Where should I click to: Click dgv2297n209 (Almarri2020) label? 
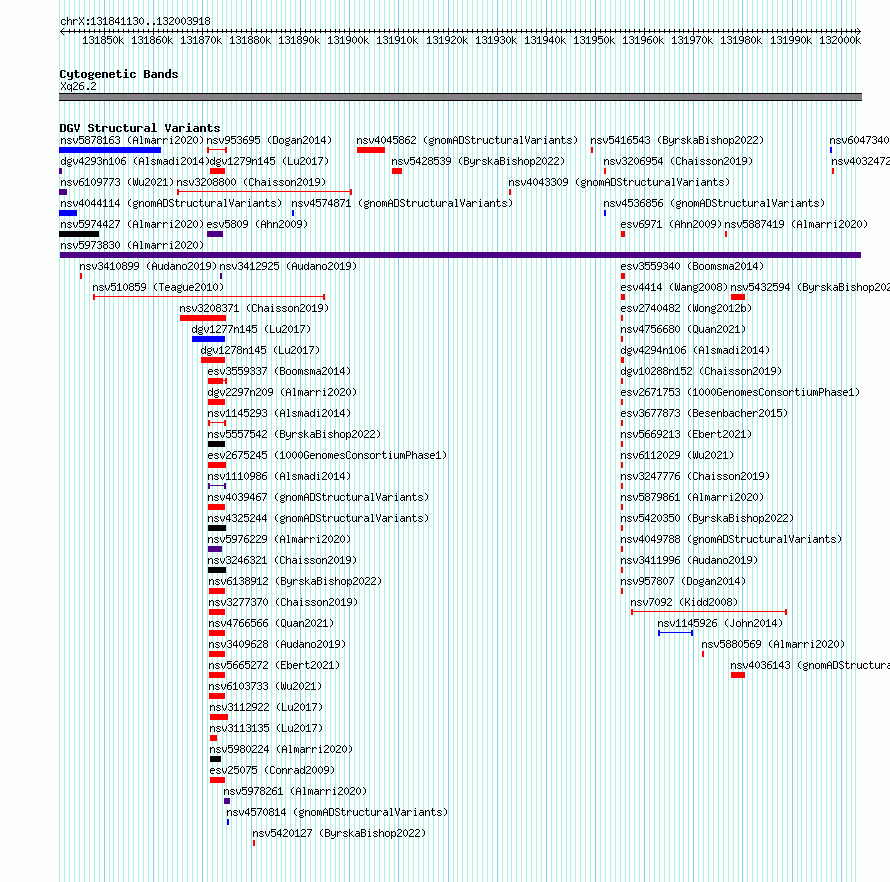[282, 392]
